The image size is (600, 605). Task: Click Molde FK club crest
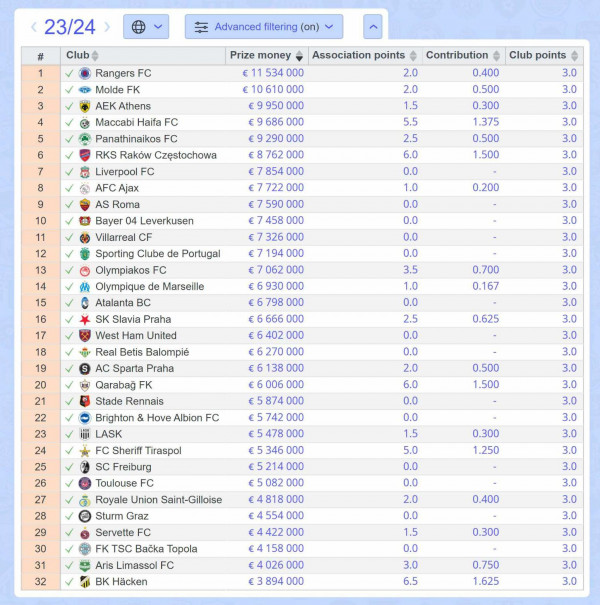(x=85, y=90)
